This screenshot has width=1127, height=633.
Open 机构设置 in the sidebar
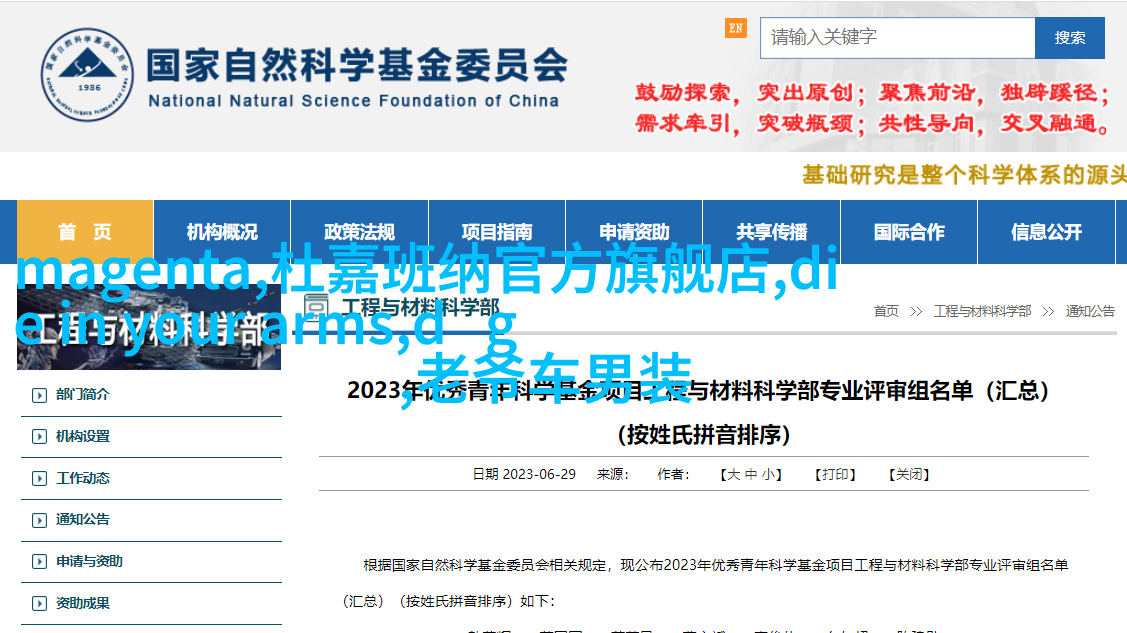pyautogui.click(x=83, y=436)
